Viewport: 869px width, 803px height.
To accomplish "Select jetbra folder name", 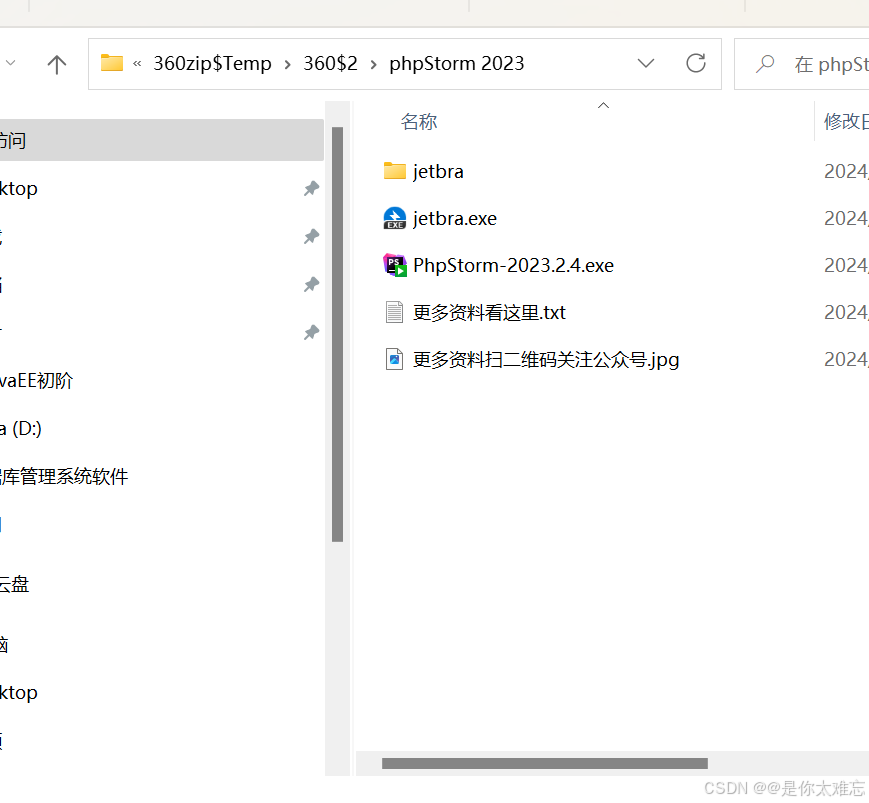I will coord(438,171).
